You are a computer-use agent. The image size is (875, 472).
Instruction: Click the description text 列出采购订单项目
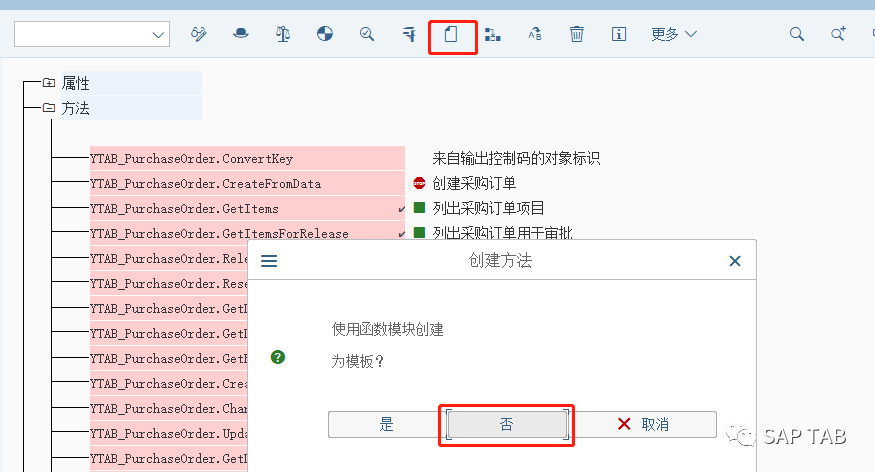[488, 208]
